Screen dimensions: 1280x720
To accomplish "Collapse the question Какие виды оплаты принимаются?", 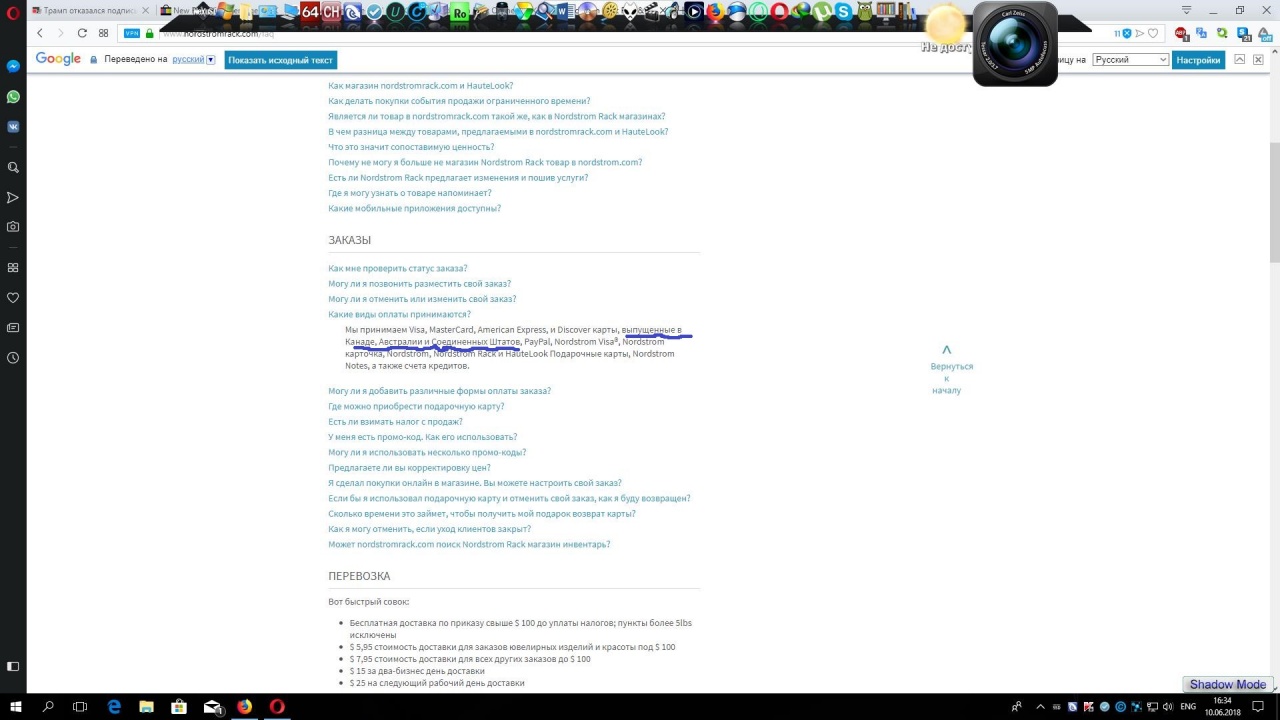I will click(x=399, y=314).
